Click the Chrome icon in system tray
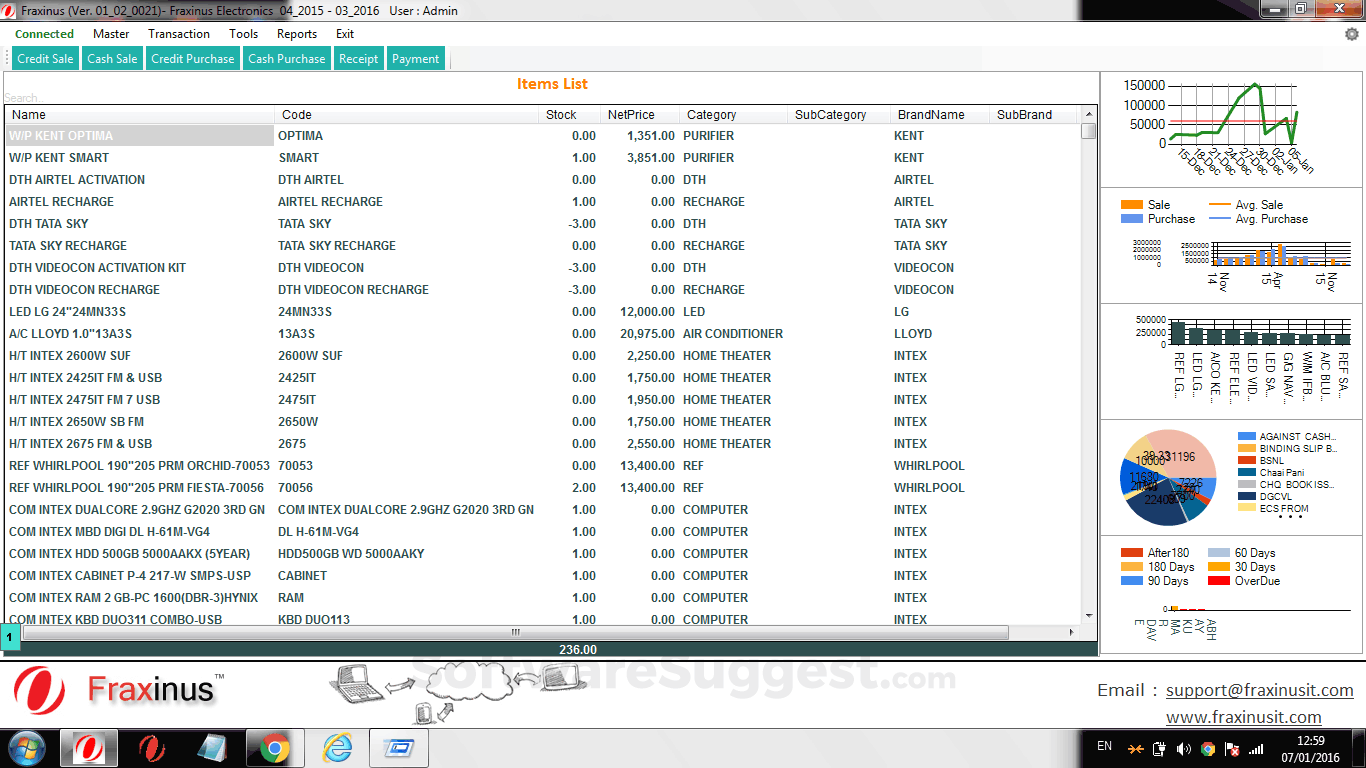 pyautogui.click(x=1208, y=748)
